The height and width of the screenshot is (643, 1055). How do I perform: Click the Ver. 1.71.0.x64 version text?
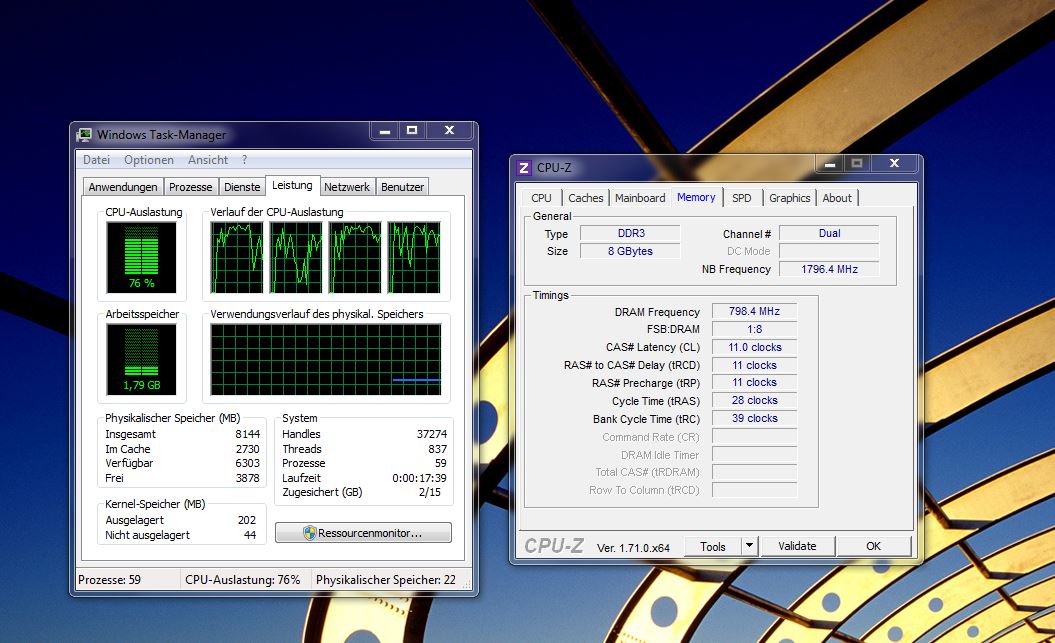point(633,548)
